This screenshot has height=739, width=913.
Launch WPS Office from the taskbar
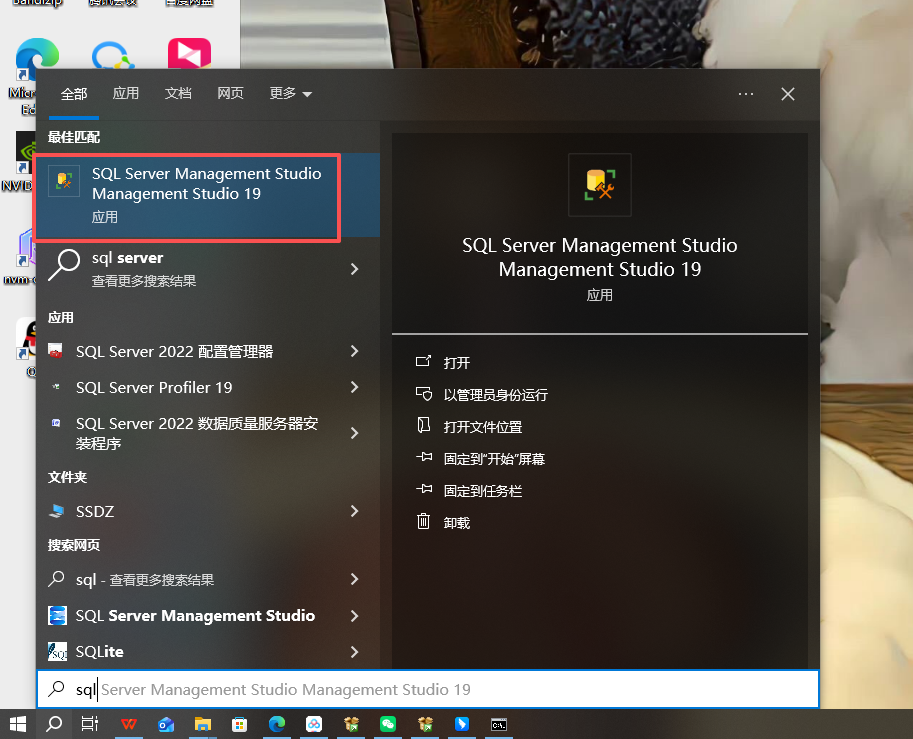129,724
